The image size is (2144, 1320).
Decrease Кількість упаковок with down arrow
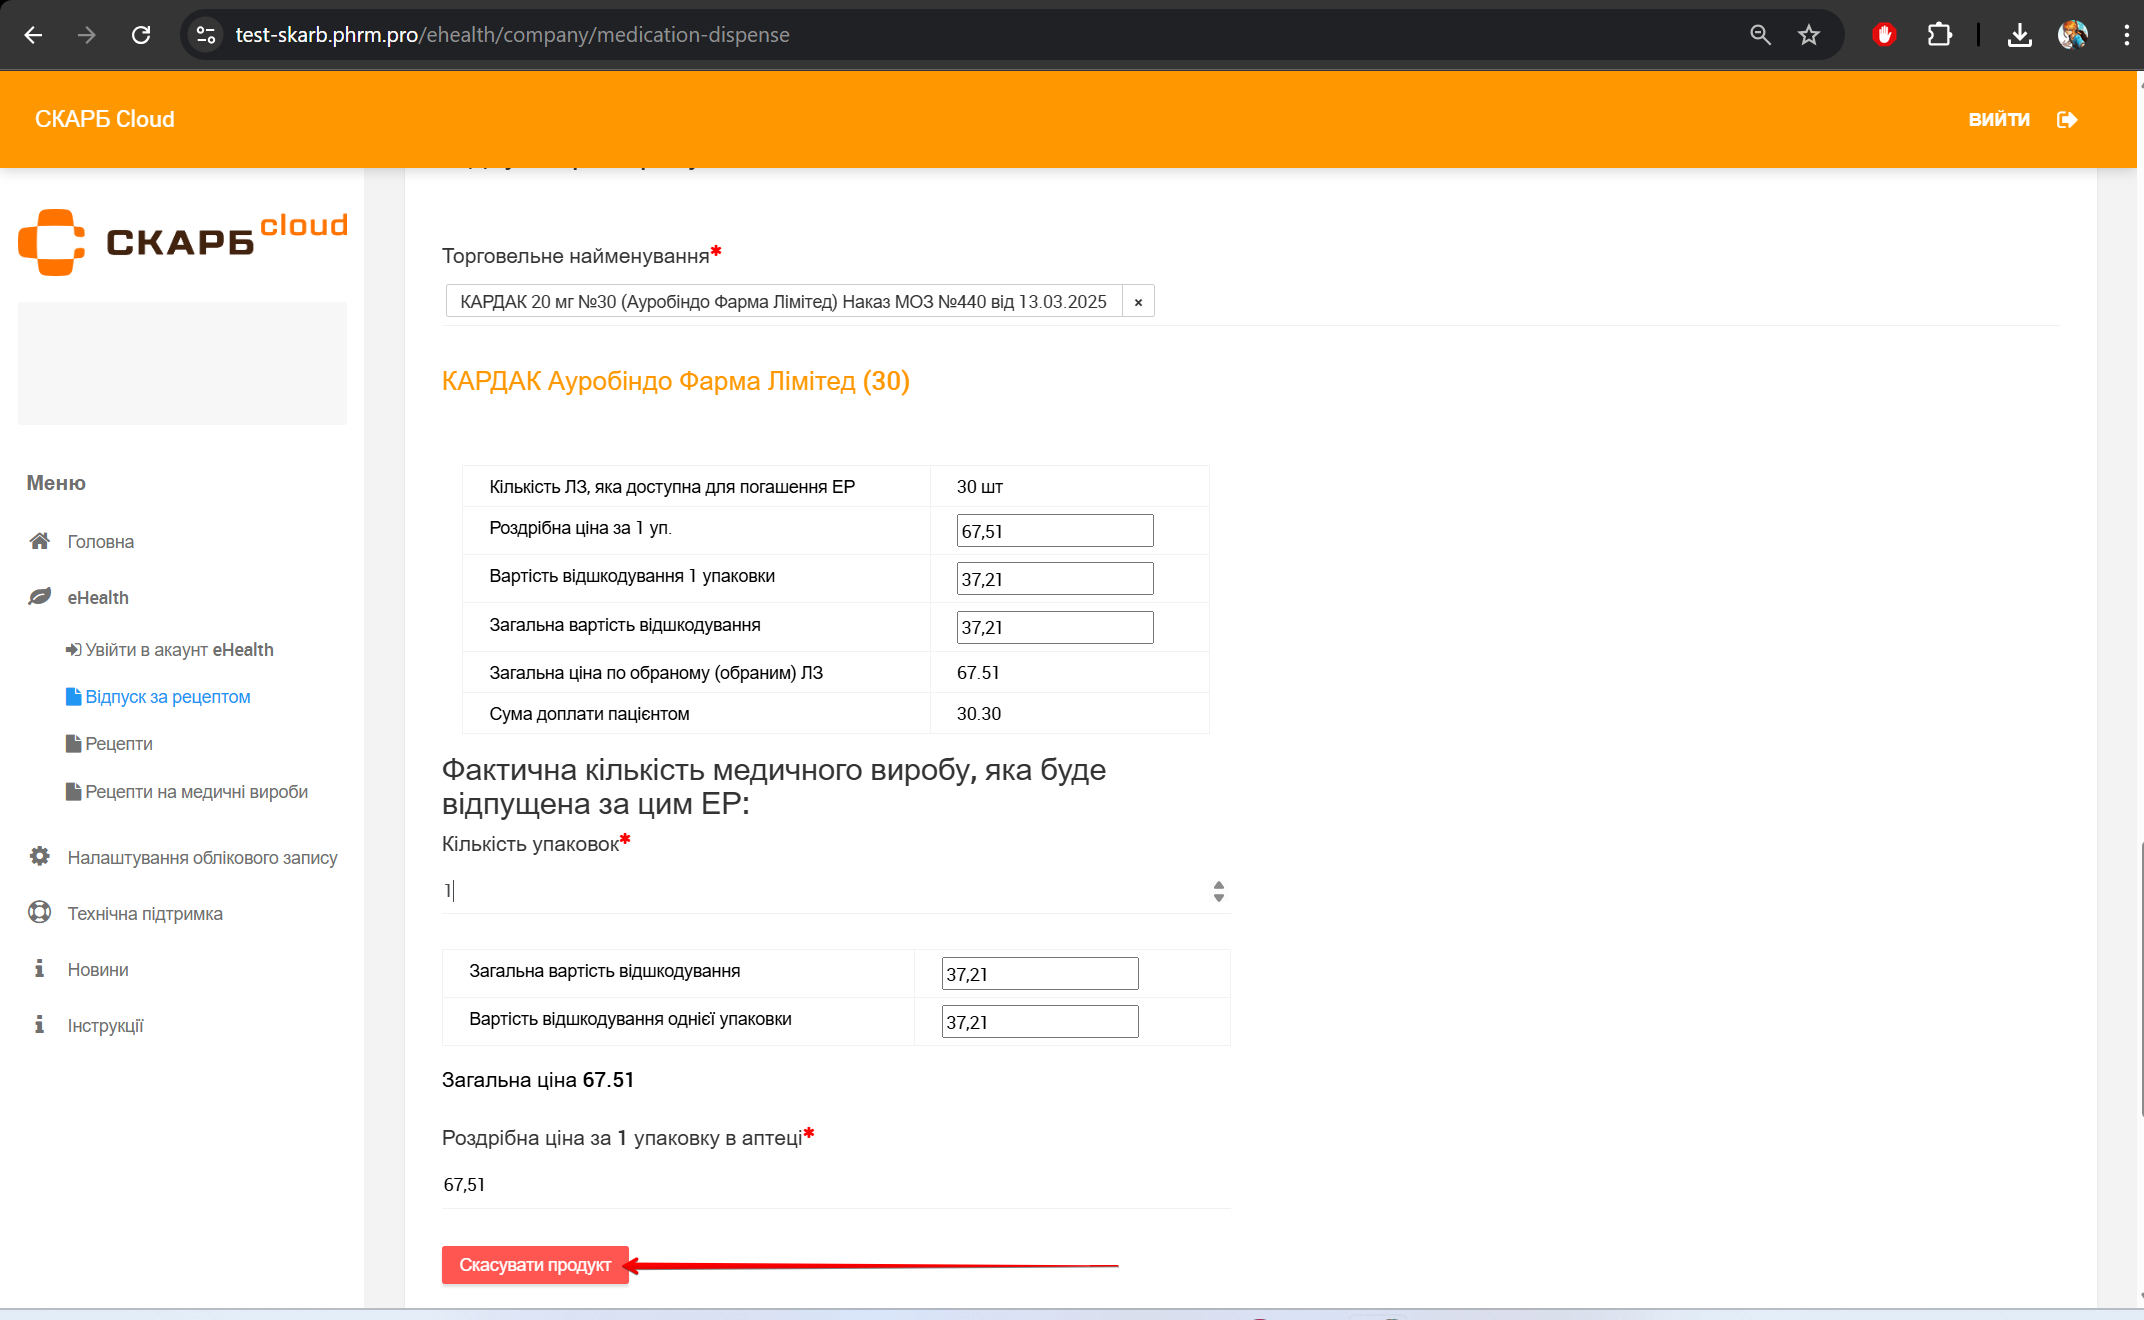(1218, 898)
